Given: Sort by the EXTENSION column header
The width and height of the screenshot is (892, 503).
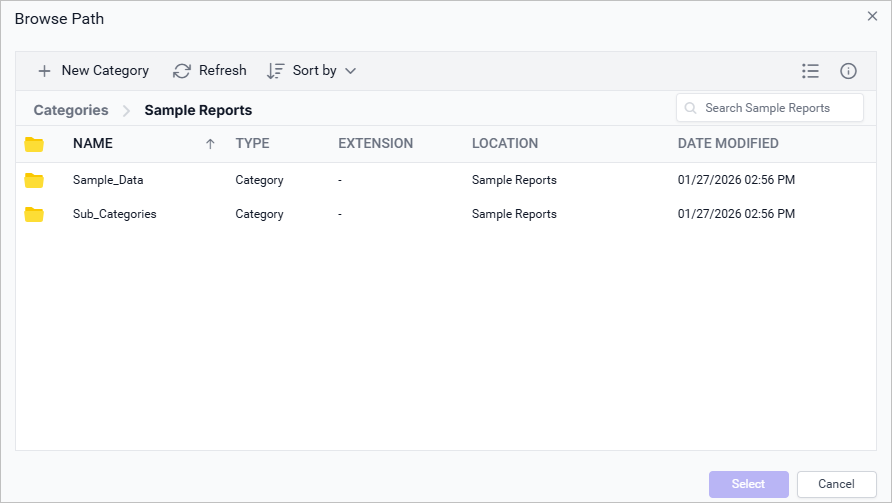Looking at the screenshot, I should point(375,143).
